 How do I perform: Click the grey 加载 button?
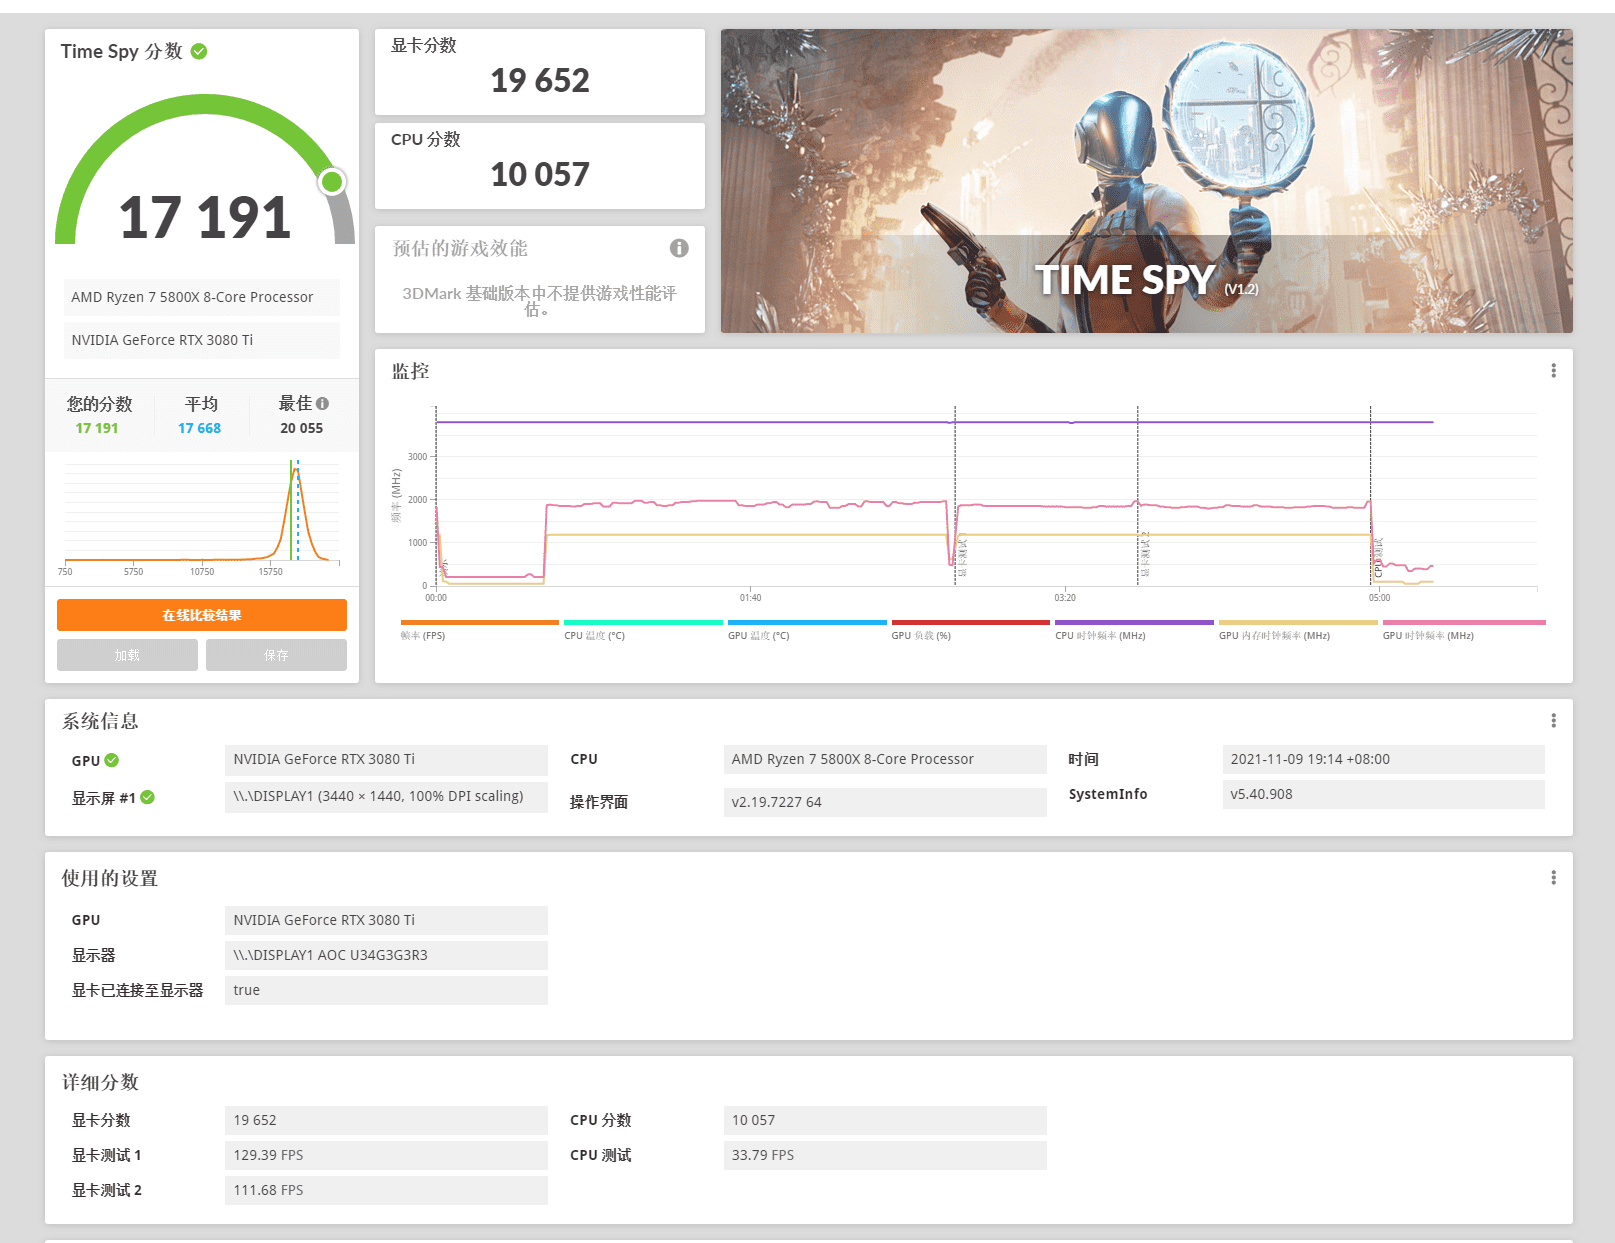(x=127, y=655)
